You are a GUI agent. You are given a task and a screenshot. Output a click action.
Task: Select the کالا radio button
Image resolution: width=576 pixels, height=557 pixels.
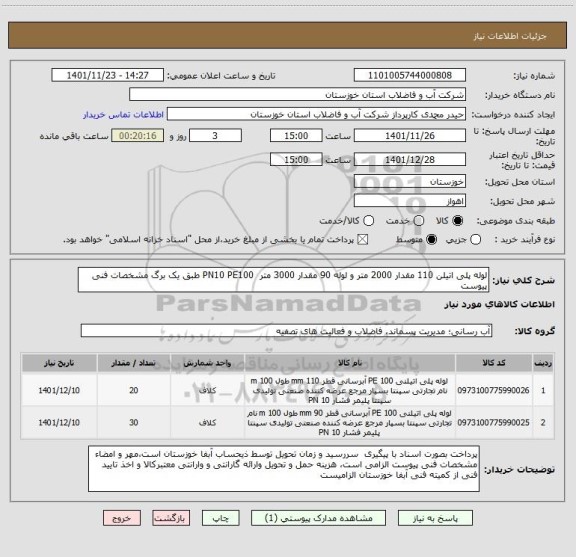[x=458, y=221]
